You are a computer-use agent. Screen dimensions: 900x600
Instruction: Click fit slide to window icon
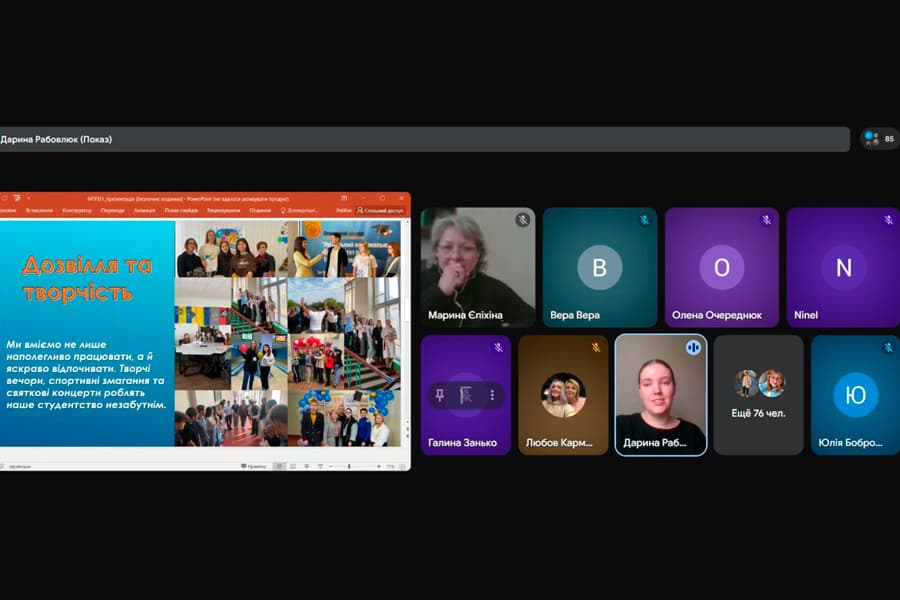click(x=403, y=466)
